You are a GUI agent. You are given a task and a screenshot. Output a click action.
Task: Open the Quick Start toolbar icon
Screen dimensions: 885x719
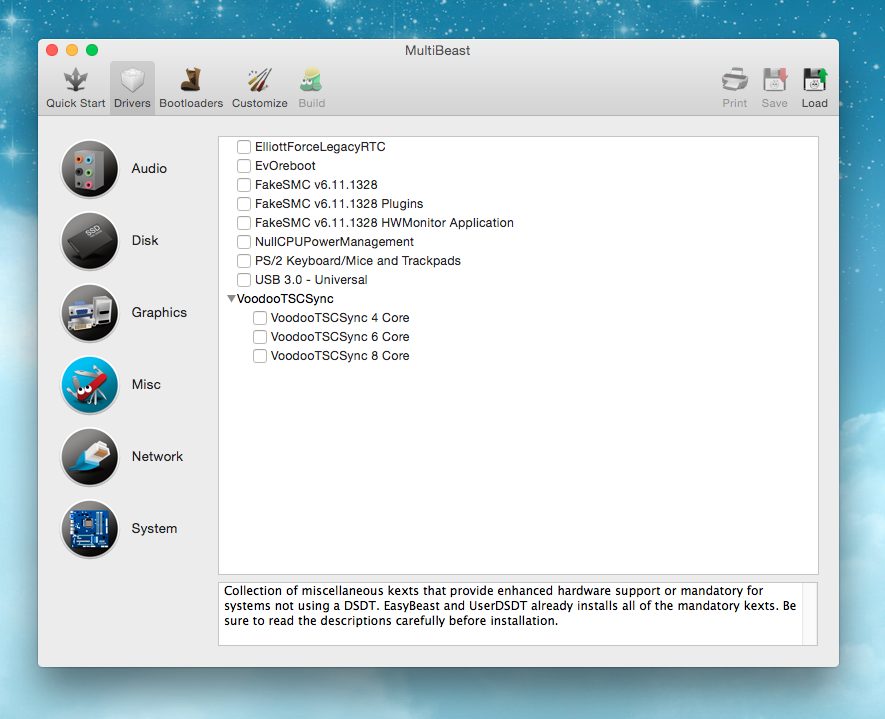(x=76, y=80)
